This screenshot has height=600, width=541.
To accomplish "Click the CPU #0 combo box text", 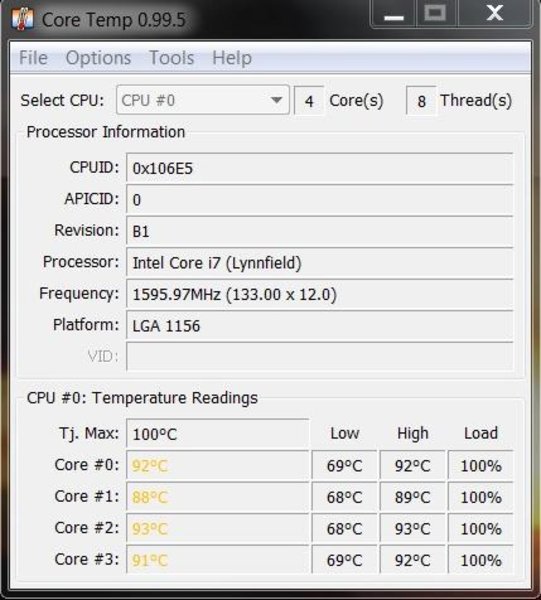I will coord(148,101).
